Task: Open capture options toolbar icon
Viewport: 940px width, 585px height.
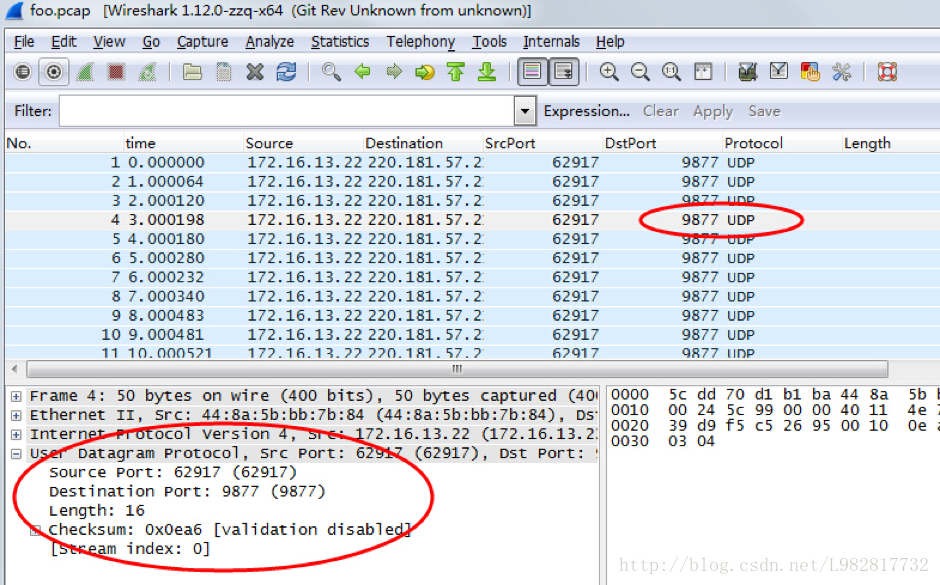Action: coord(53,73)
